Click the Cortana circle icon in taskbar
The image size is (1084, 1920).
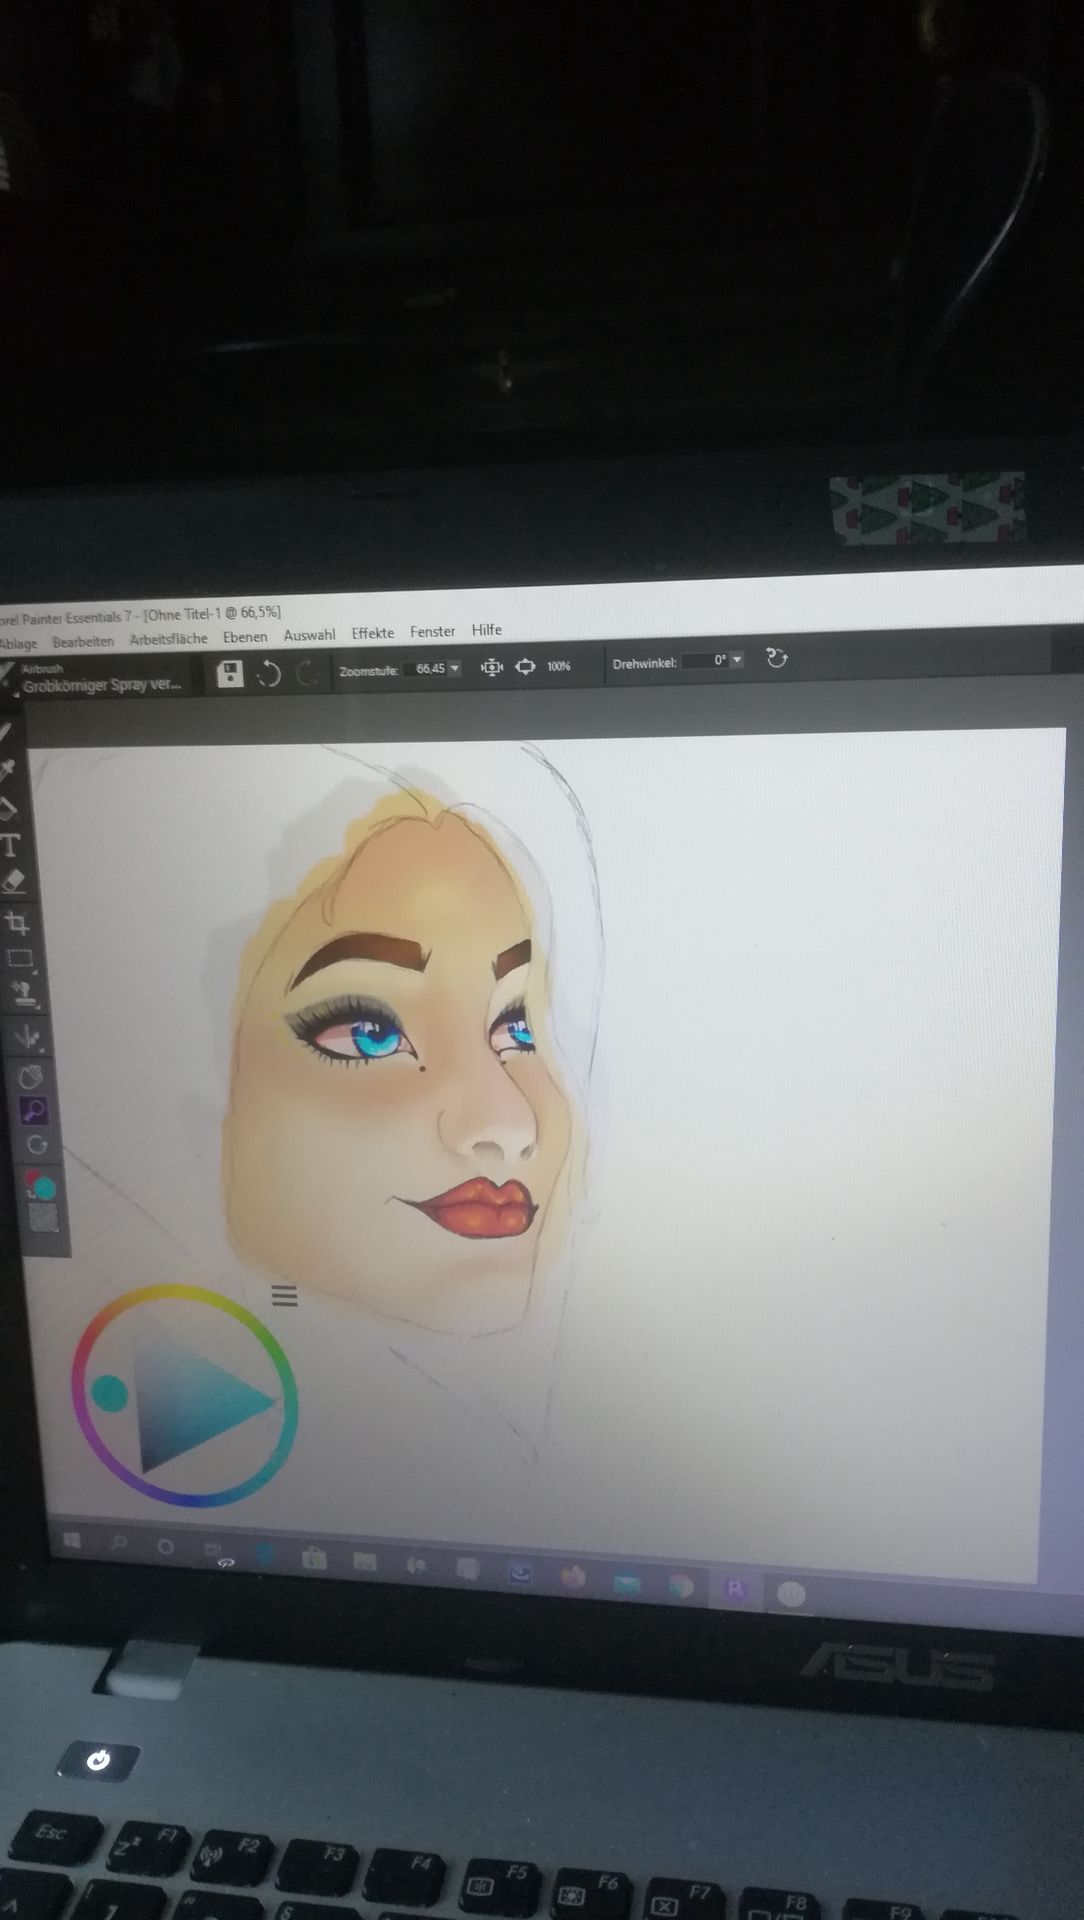[x=165, y=1548]
